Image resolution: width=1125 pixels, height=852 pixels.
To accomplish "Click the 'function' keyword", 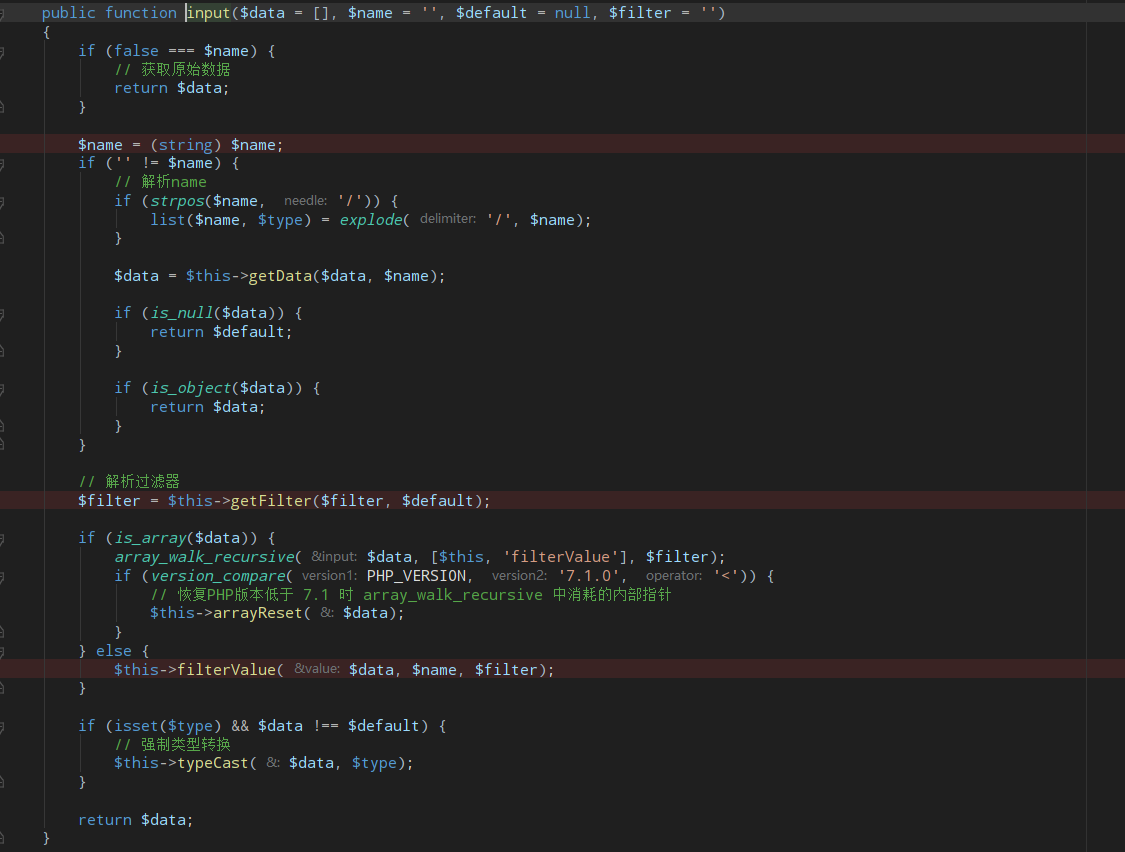I will (x=141, y=13).
